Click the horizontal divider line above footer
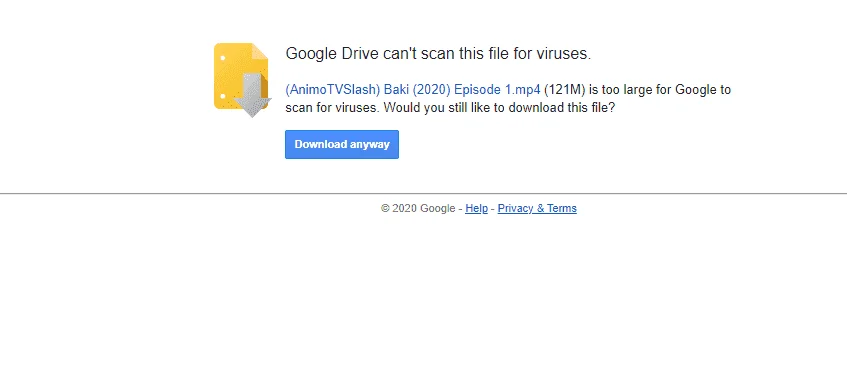847x378 pixels. point(424,193)
